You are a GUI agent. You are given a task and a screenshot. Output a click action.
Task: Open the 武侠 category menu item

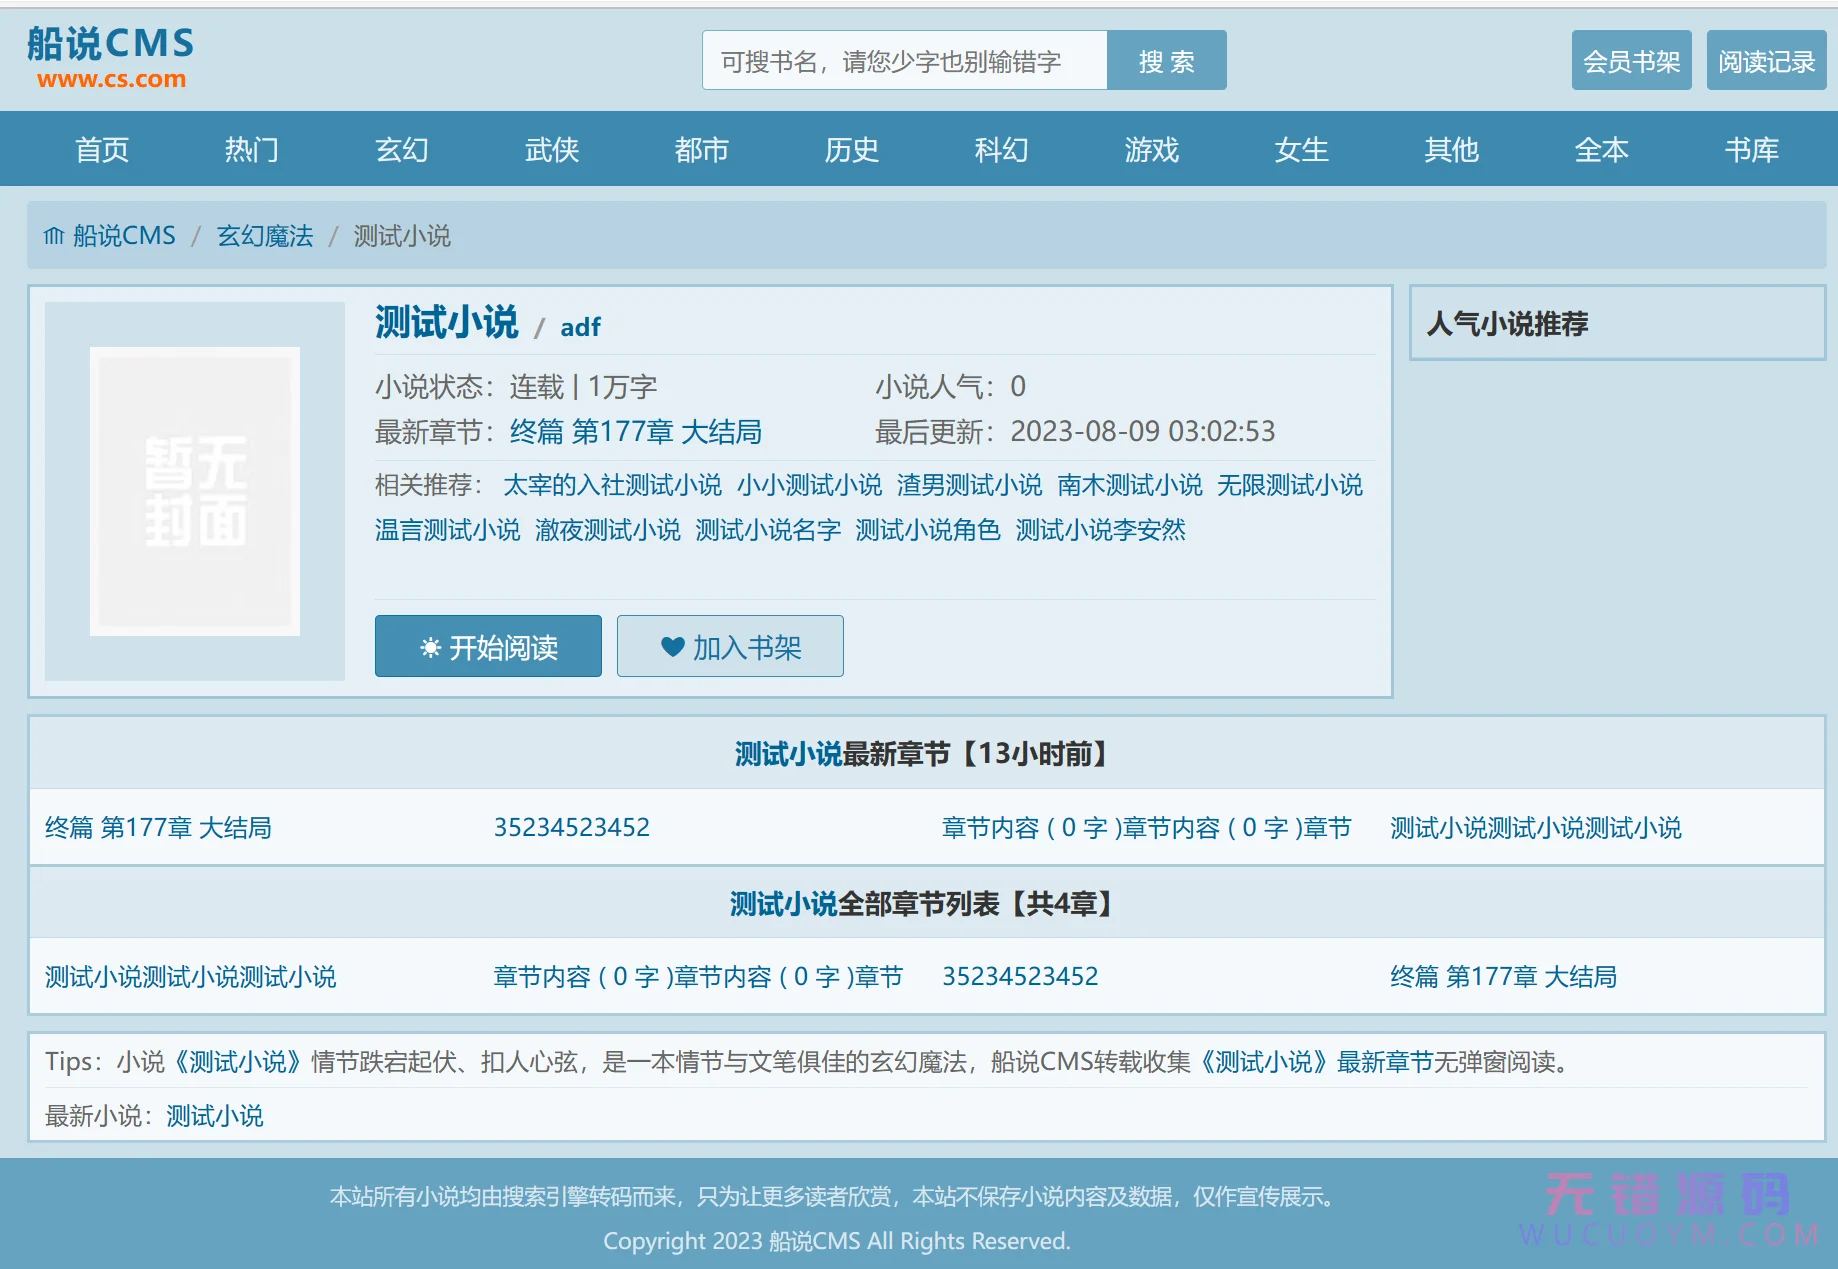pos(551,149)
